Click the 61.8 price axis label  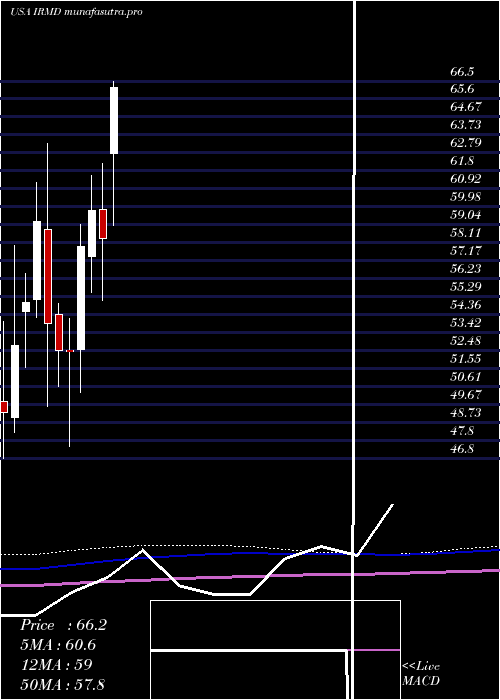[x=462, y=161]
